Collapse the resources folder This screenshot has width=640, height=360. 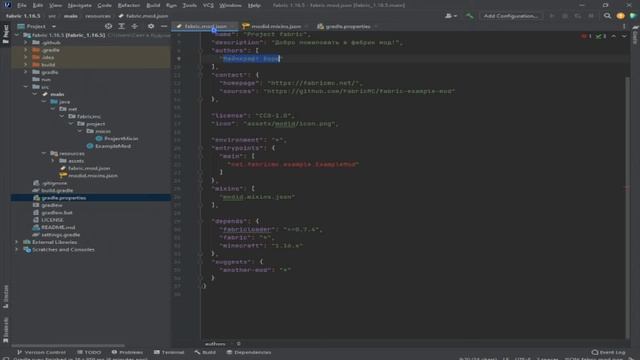(44, 153)
